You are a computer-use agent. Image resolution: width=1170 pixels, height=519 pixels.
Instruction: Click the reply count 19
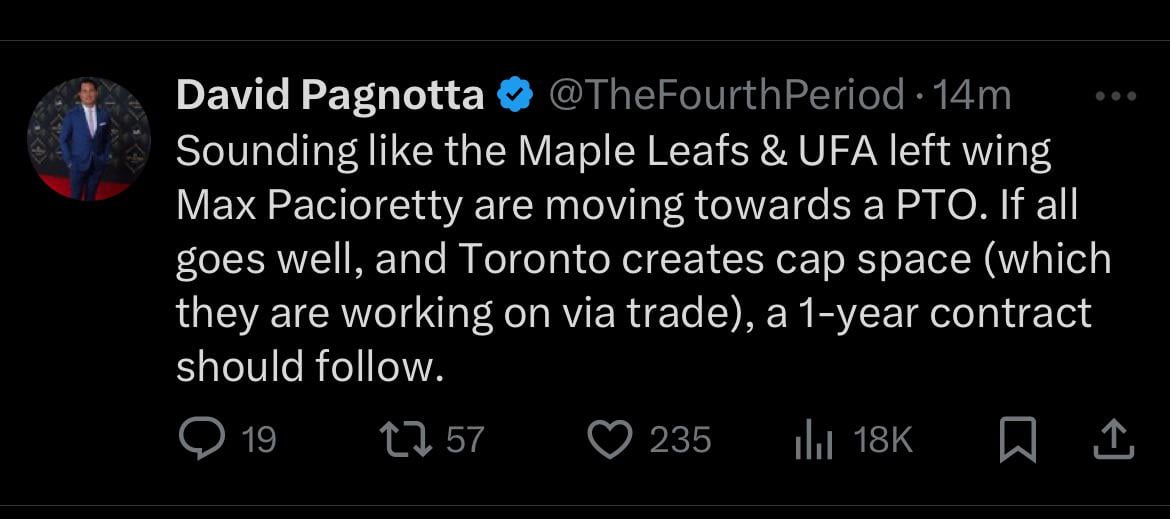258,440
